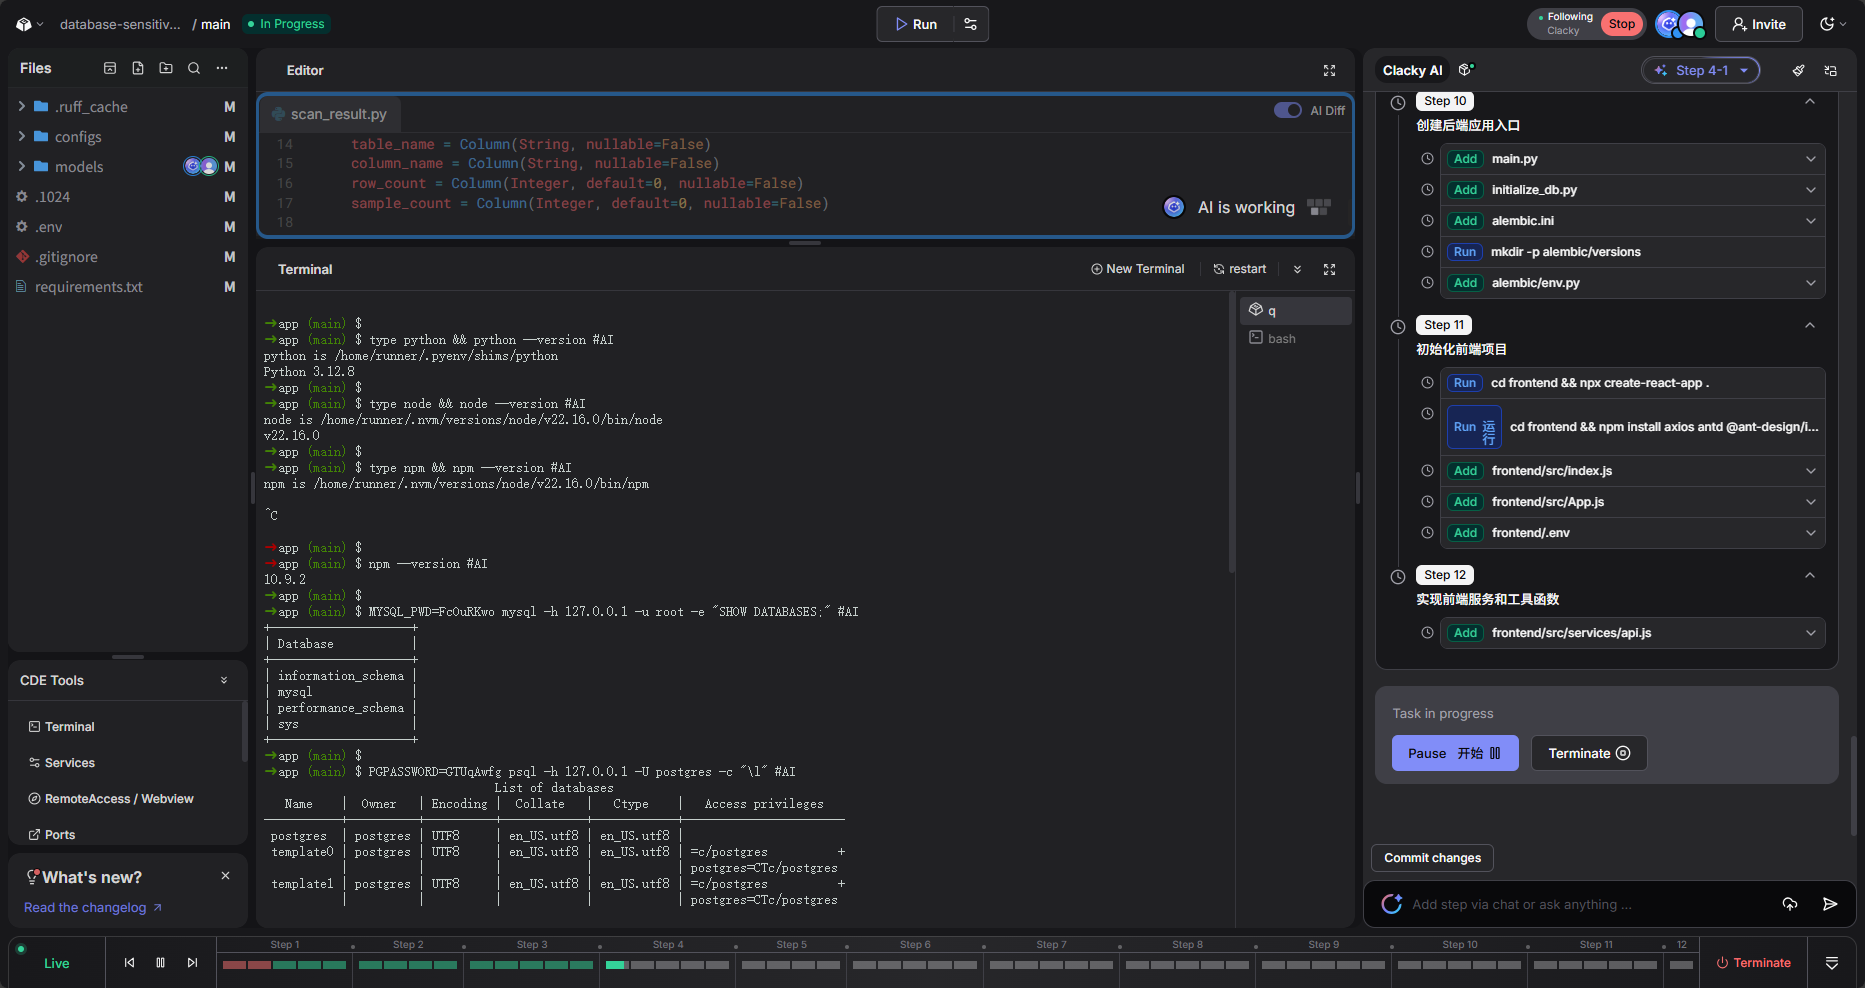
Task: Expand the editor with fullscreen icon
Action: [x=1329, y=70]
